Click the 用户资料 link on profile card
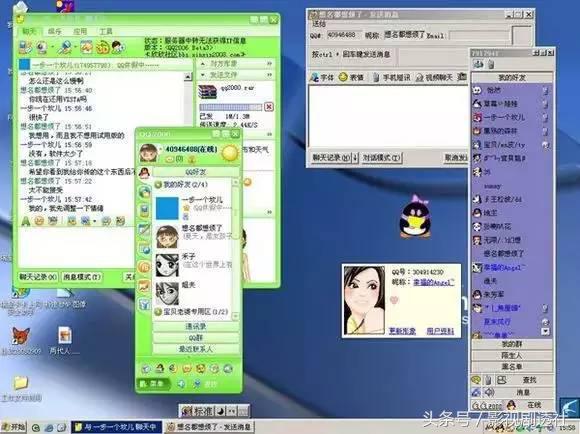Screen dimensions: 580x434 (x=440, y=331)
